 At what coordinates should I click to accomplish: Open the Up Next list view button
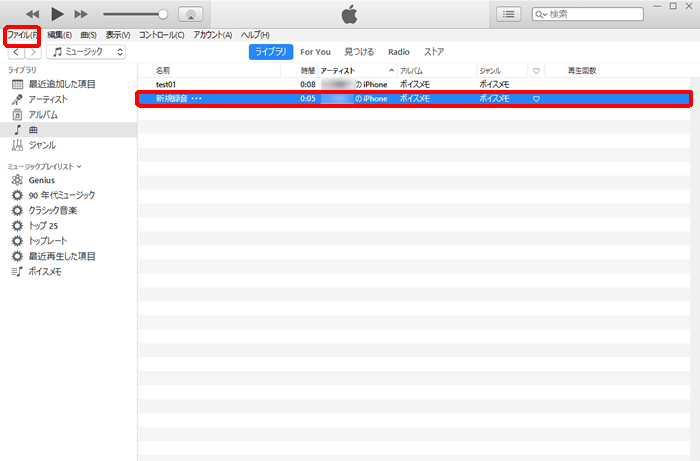[508, 14]
